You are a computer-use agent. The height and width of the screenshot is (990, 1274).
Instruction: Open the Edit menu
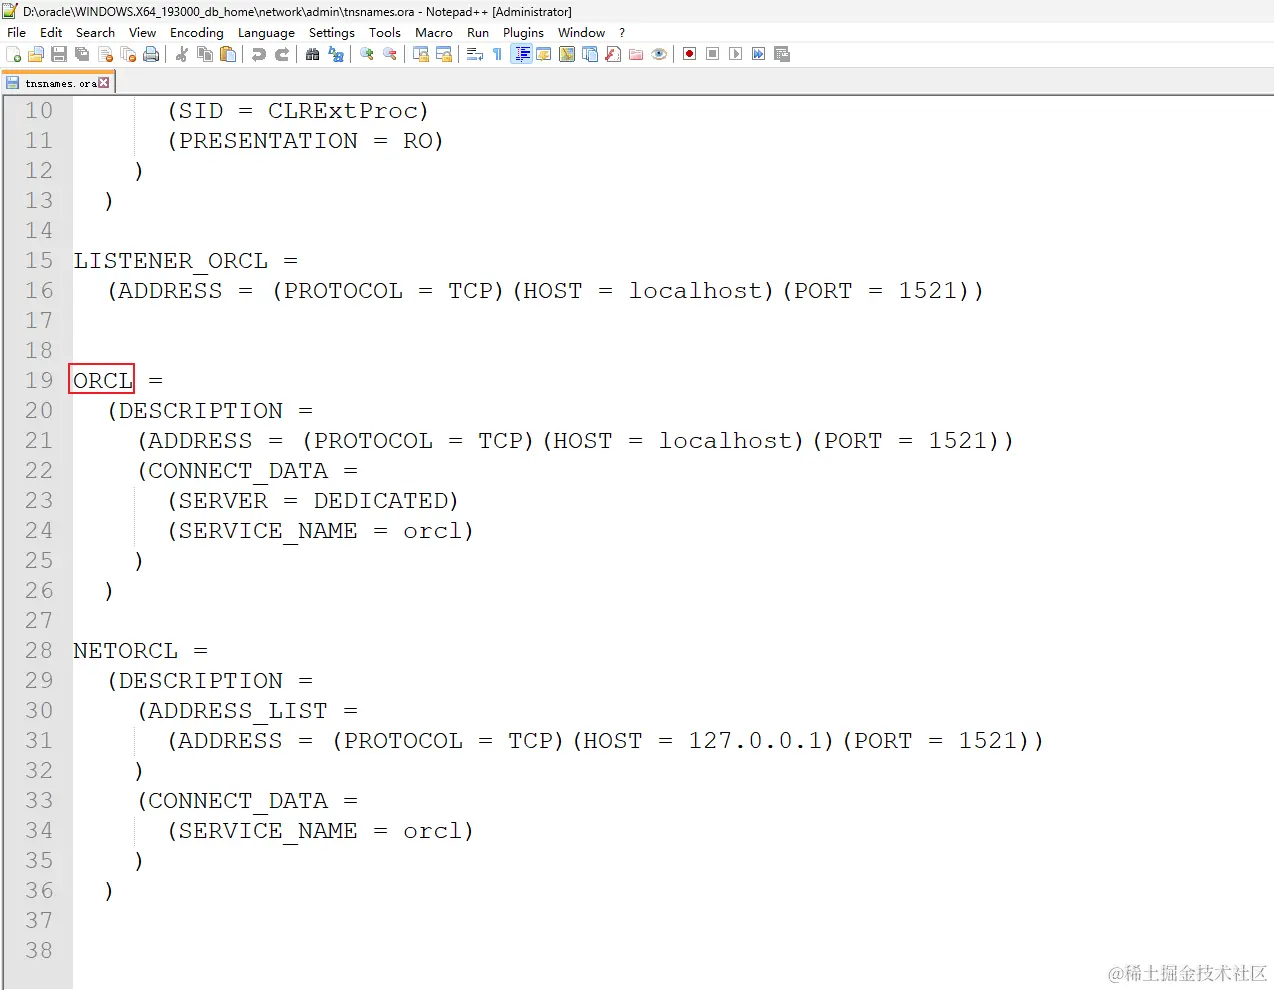coord(51,32)
